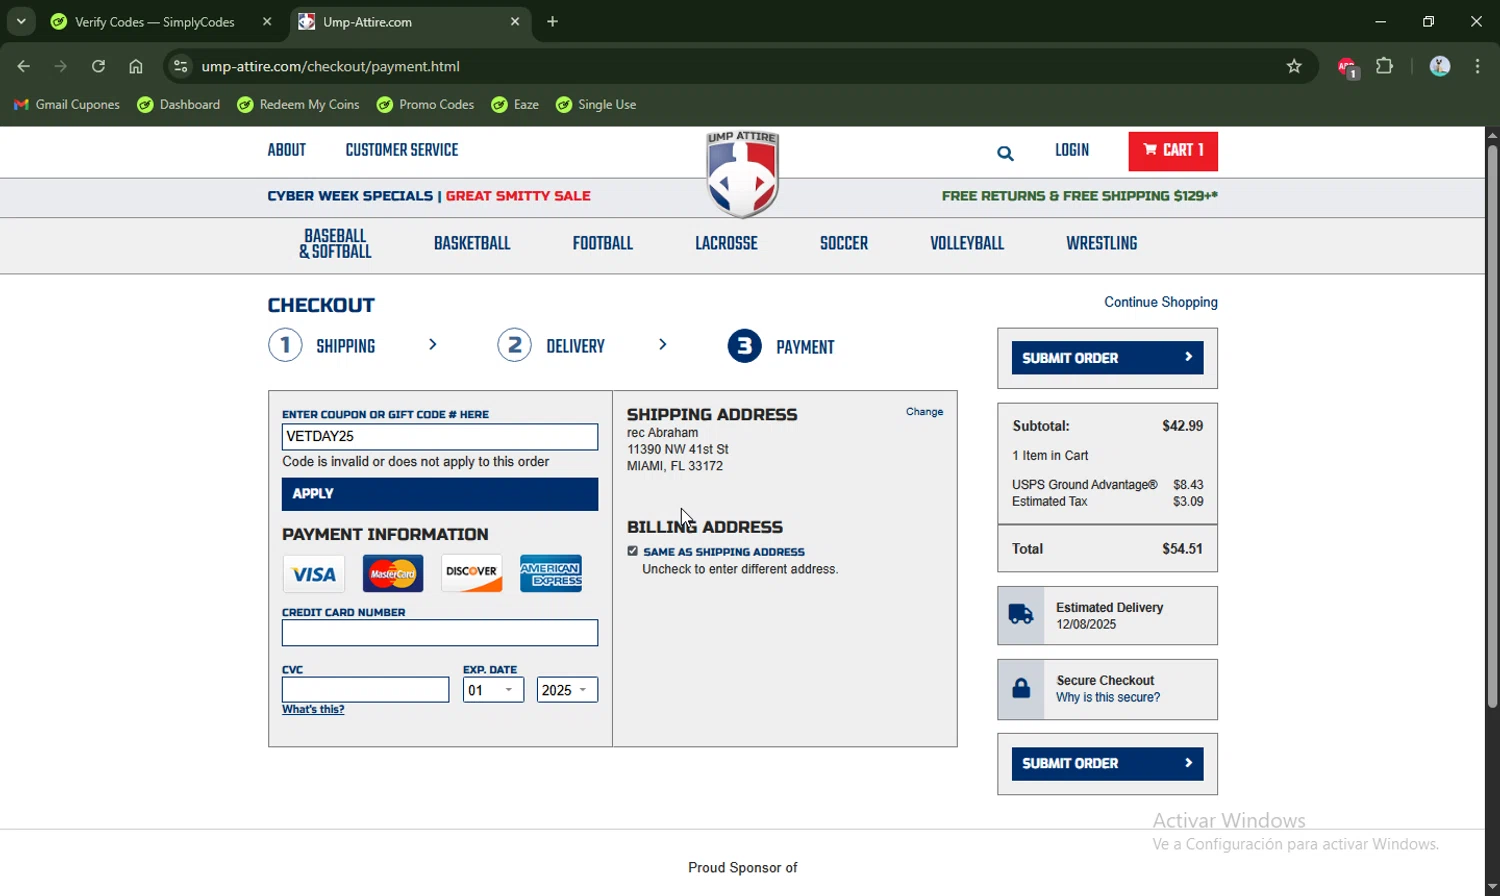Open the Dashboard bookmark

[179, 105]
